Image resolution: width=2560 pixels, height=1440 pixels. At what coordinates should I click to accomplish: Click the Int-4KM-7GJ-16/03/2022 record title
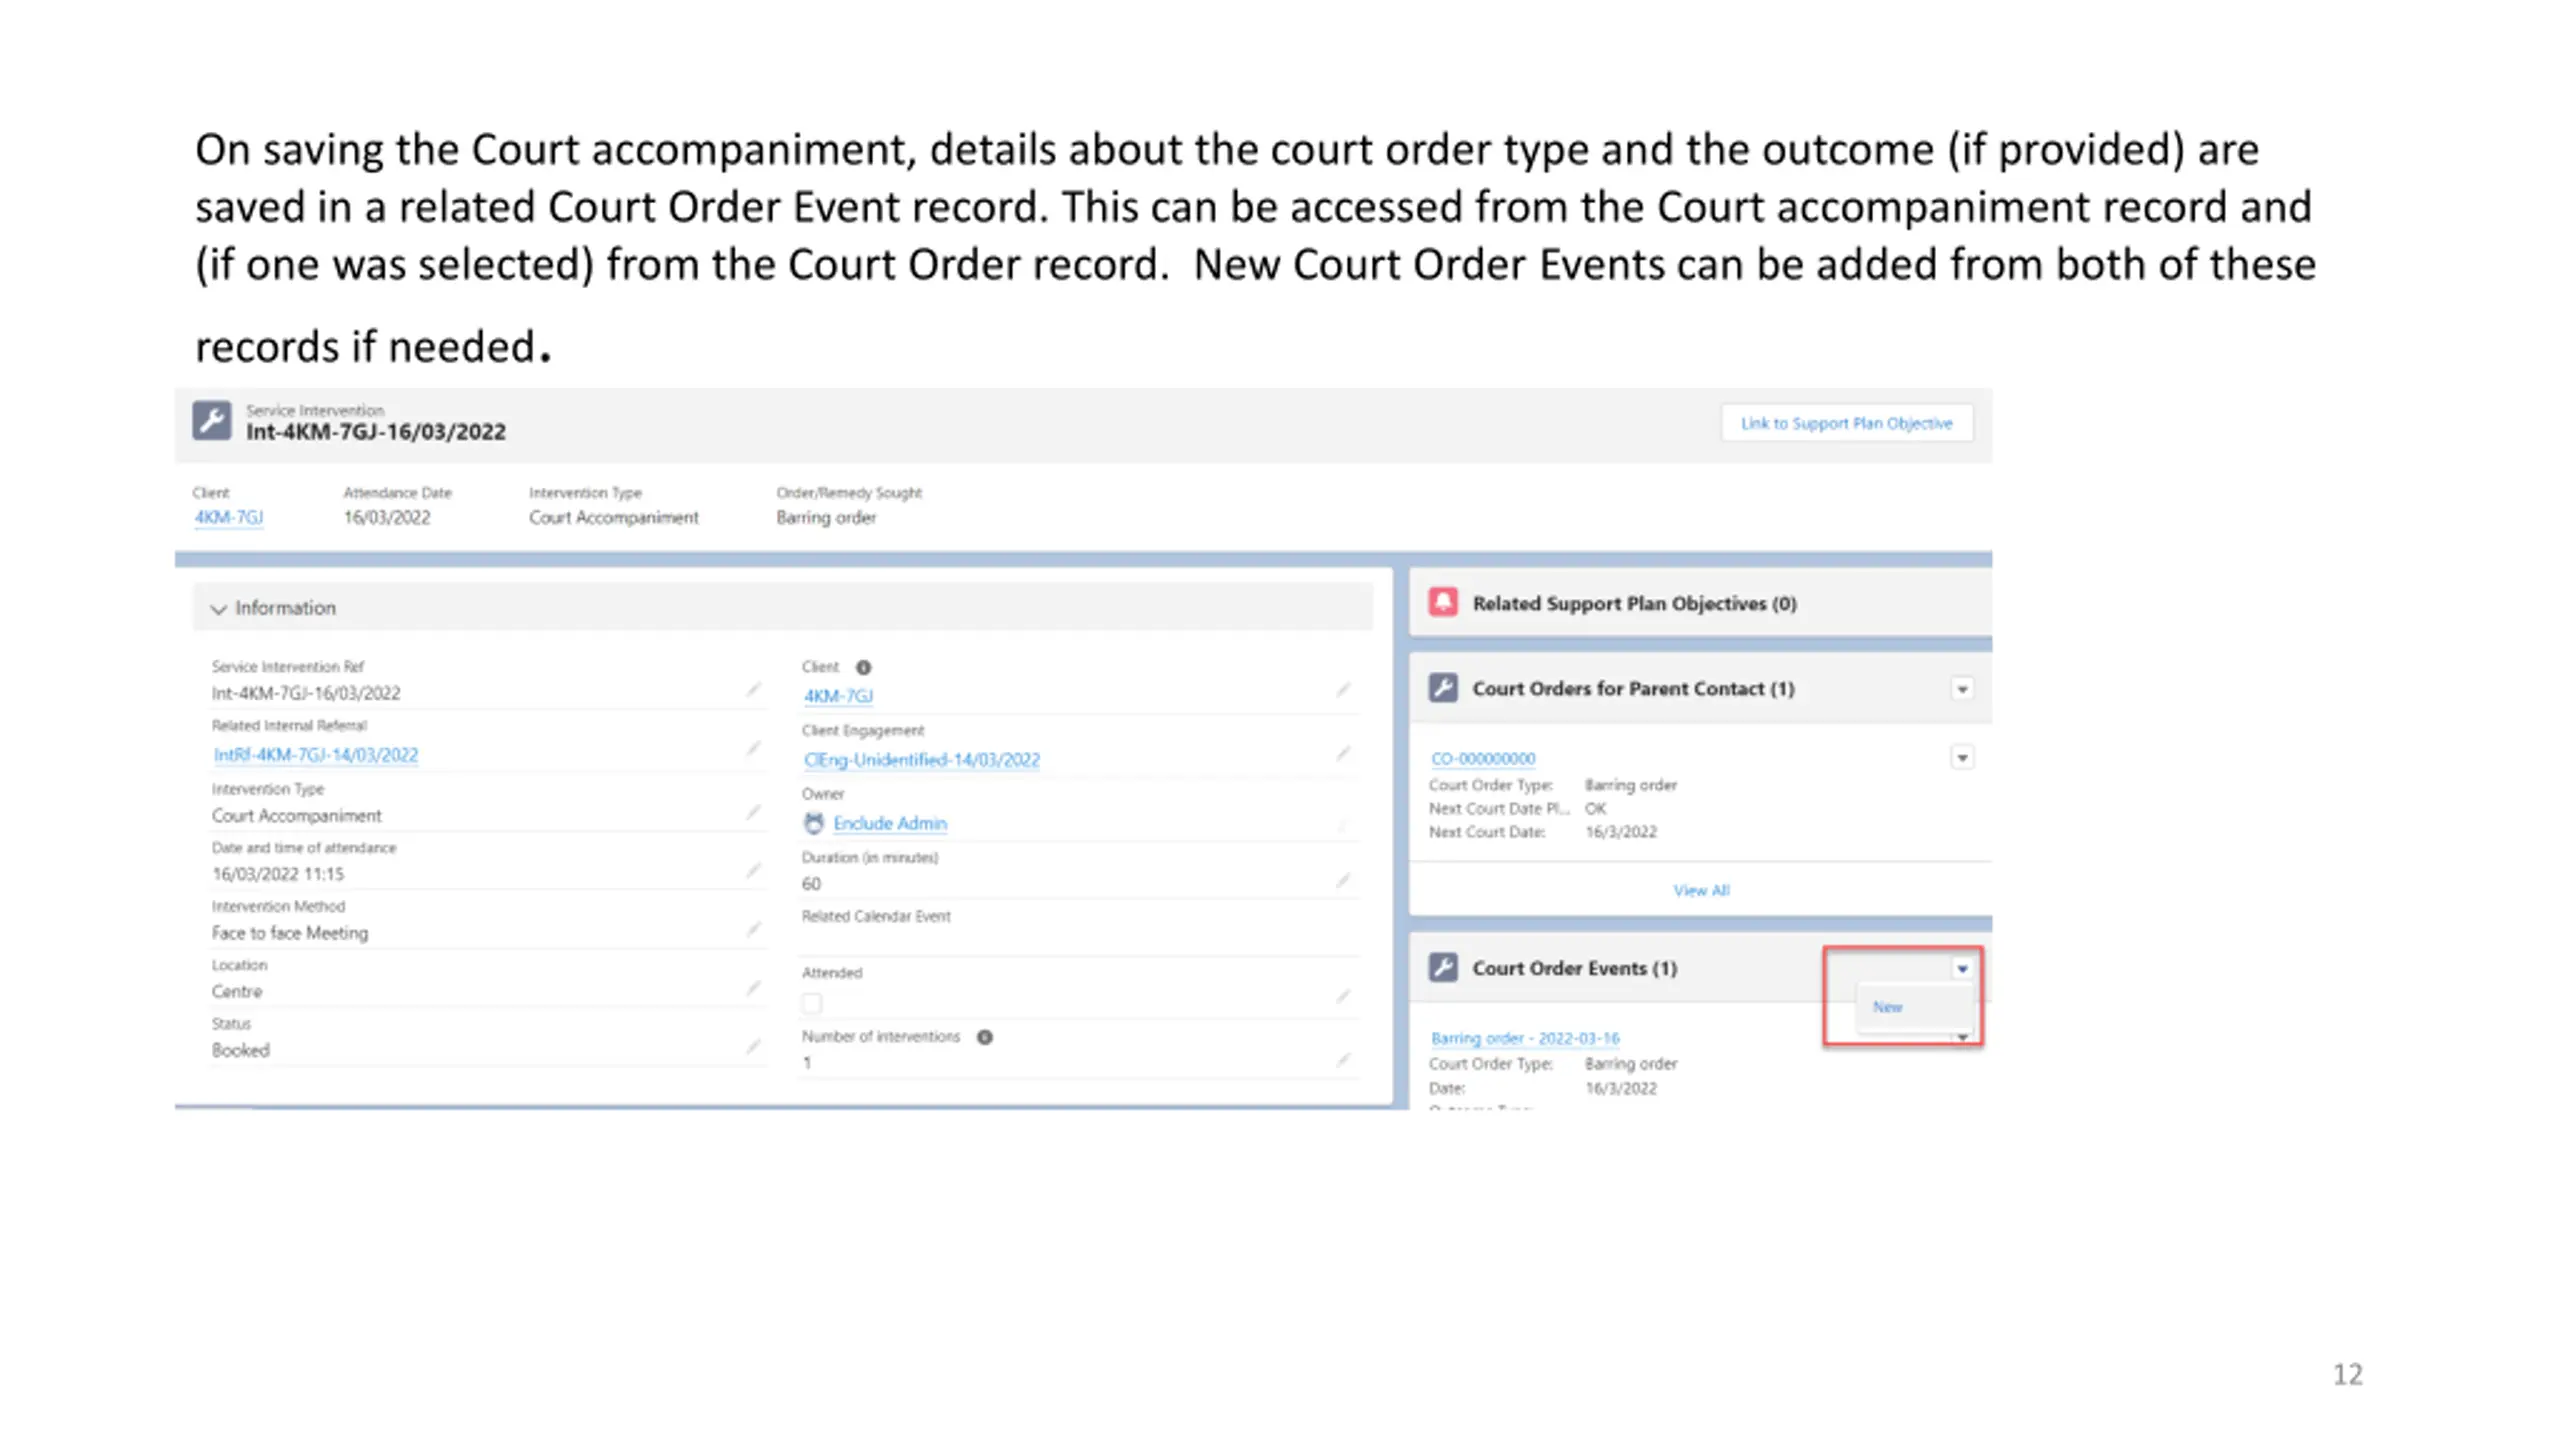coord(375,432)
